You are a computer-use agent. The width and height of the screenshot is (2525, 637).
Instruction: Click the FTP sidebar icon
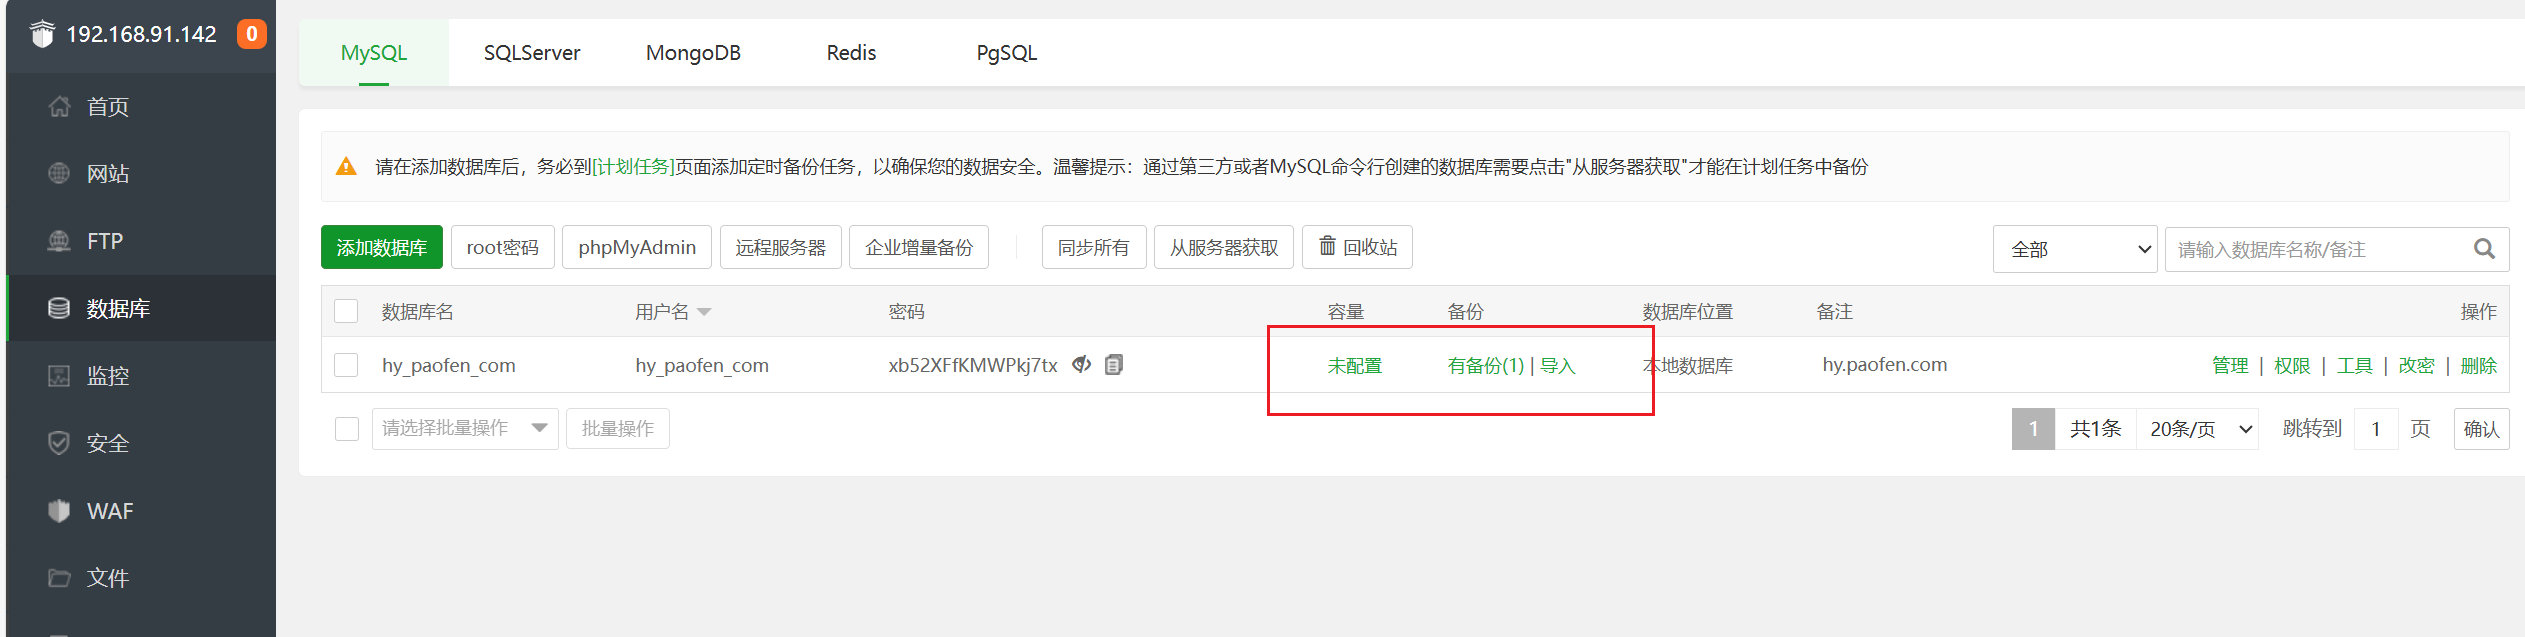pyautogui.click(x=59, y=241)
